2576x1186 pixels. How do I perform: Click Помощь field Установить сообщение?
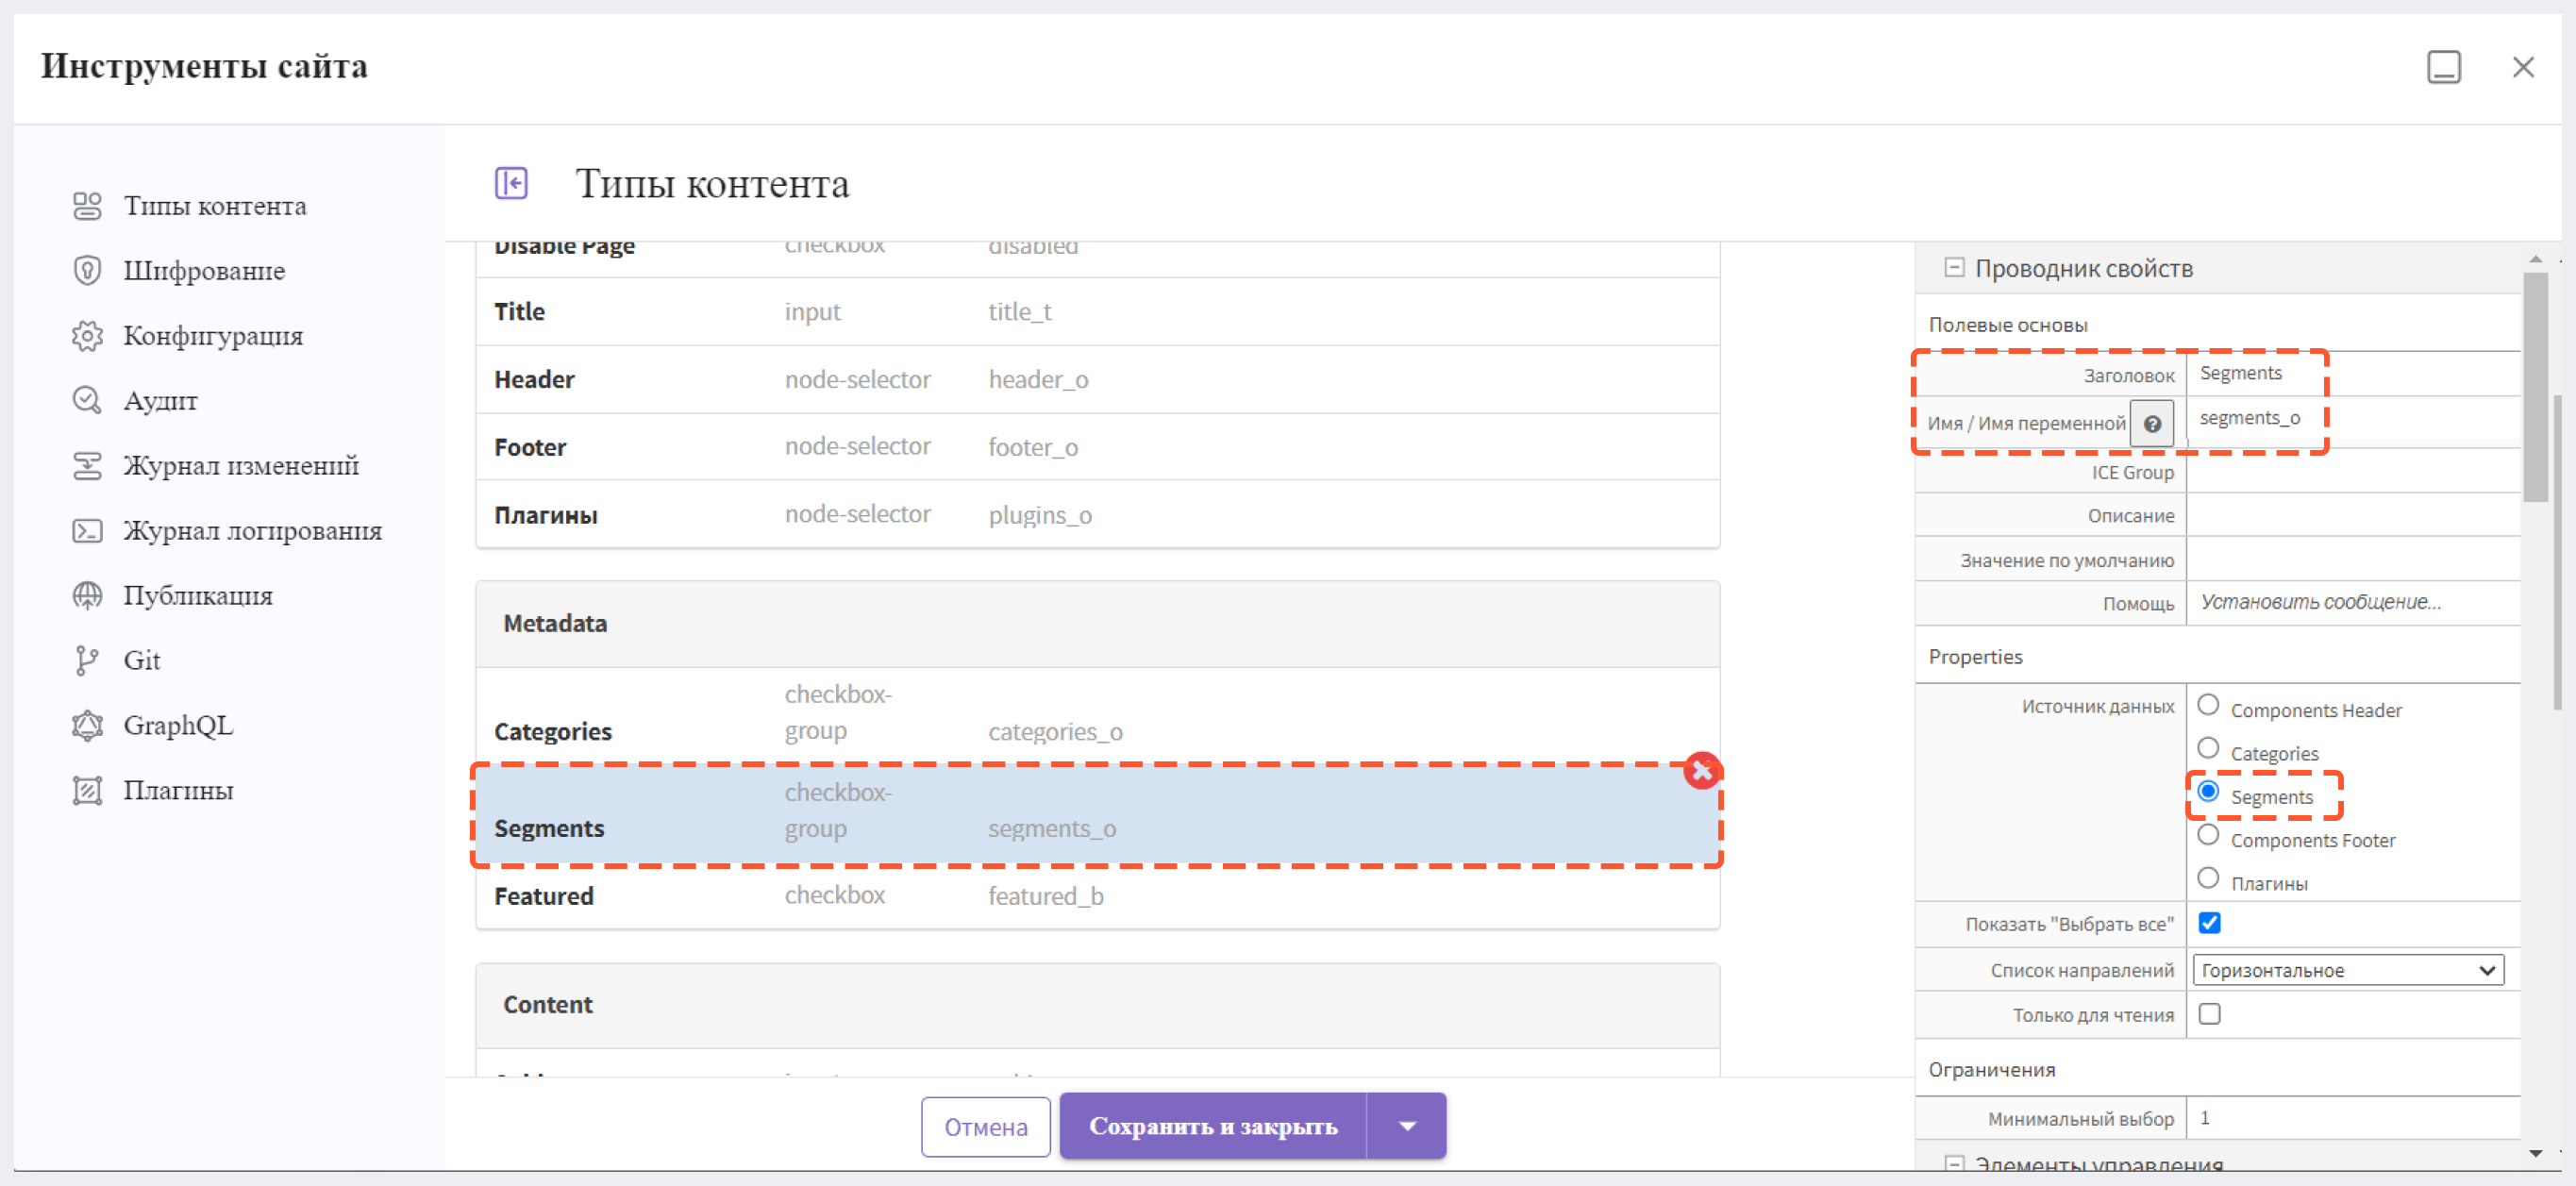(2352, 602)
